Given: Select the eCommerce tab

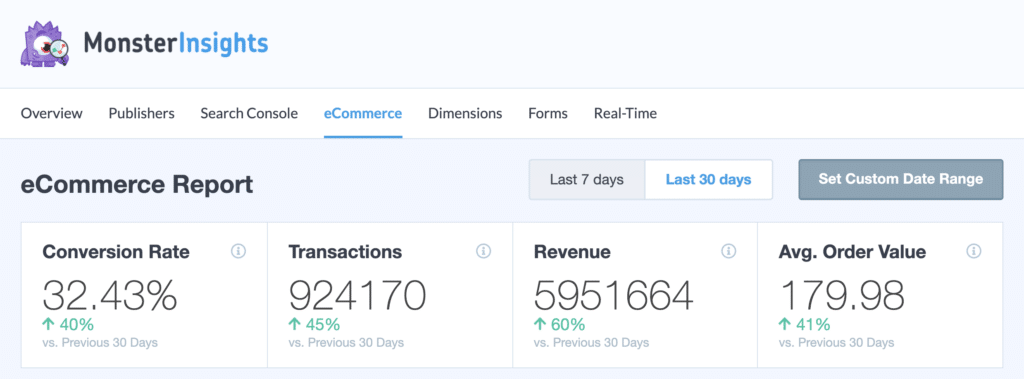Looking at the screenshot, I should coord(363,113).
